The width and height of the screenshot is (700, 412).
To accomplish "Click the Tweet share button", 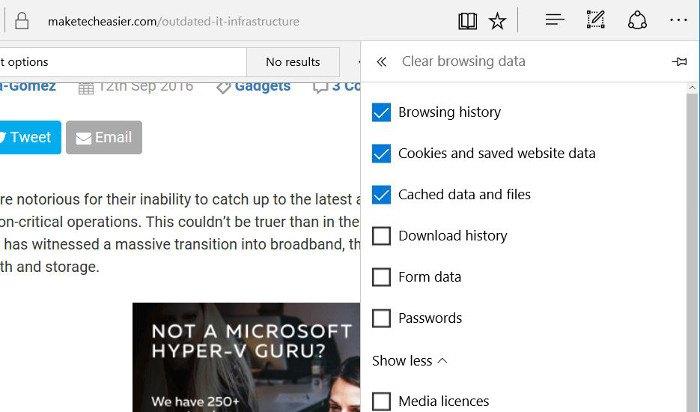I will [27, 138].
